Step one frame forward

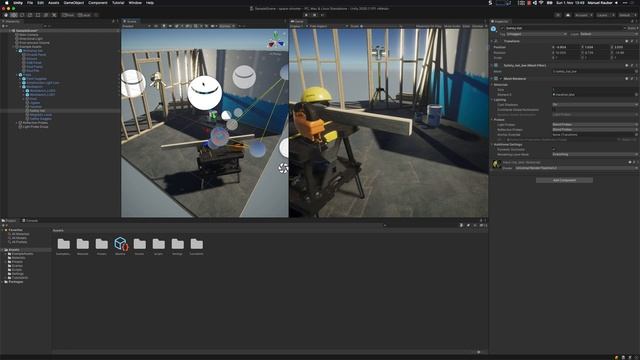coord(322,15)
